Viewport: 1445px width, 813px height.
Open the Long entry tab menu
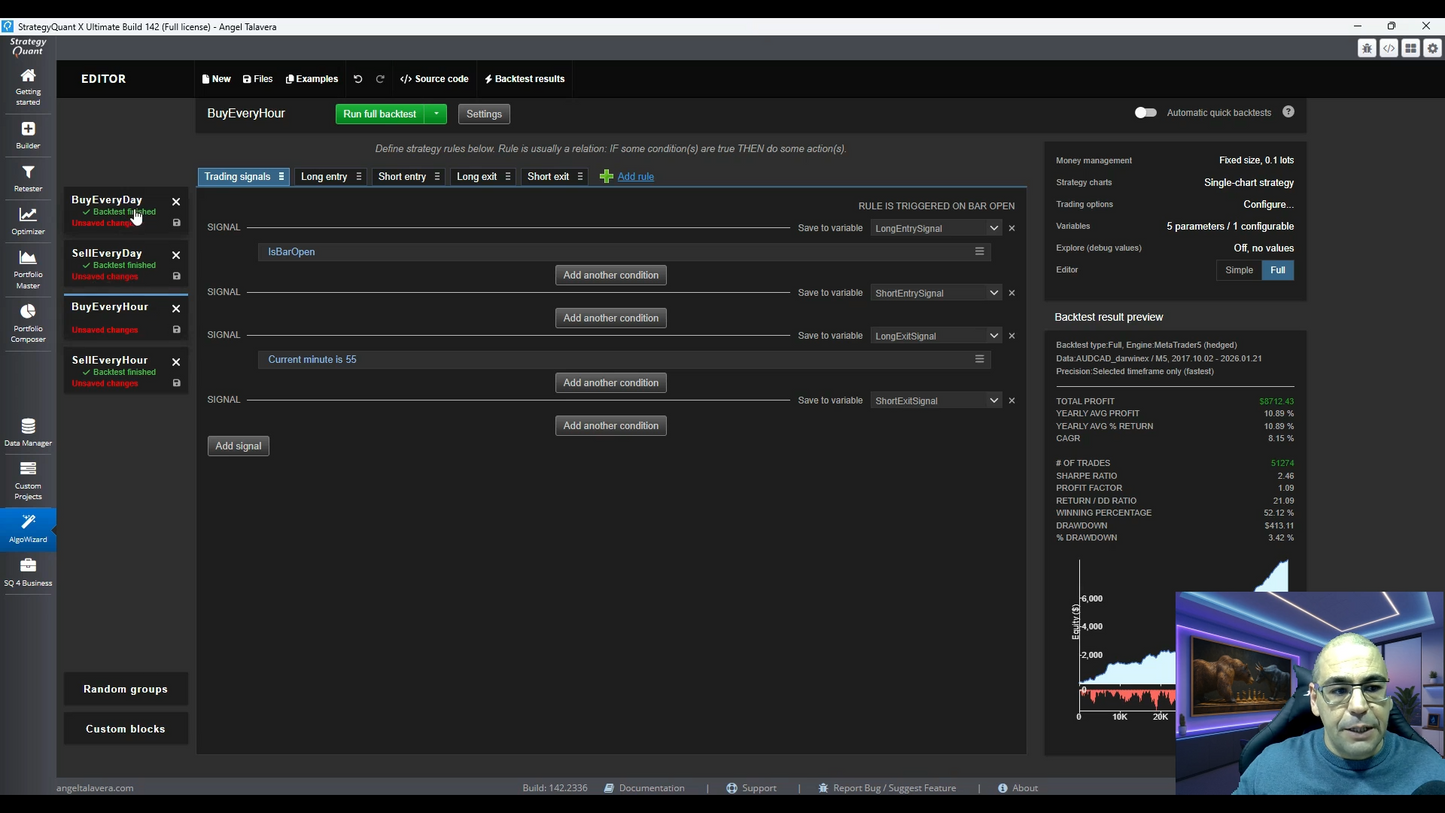pyautogui.click(x=359, y=177)
